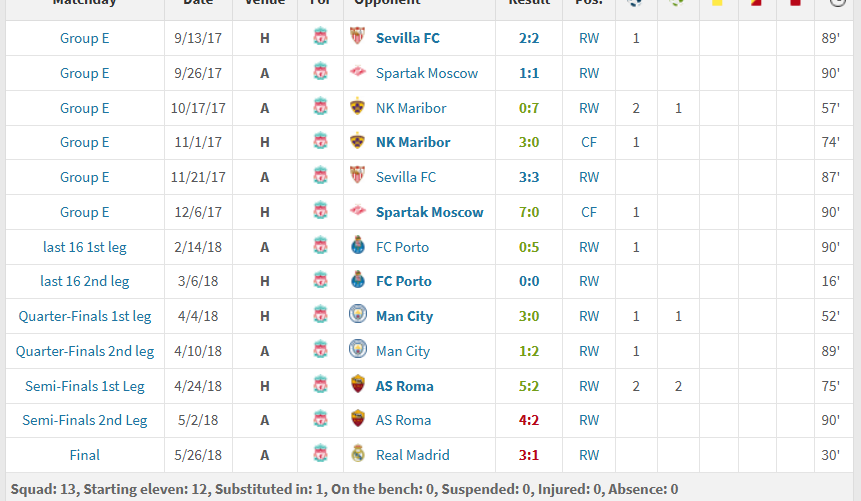Click Liverpool crest in 9/13/17 row

(x=320, y=37)
